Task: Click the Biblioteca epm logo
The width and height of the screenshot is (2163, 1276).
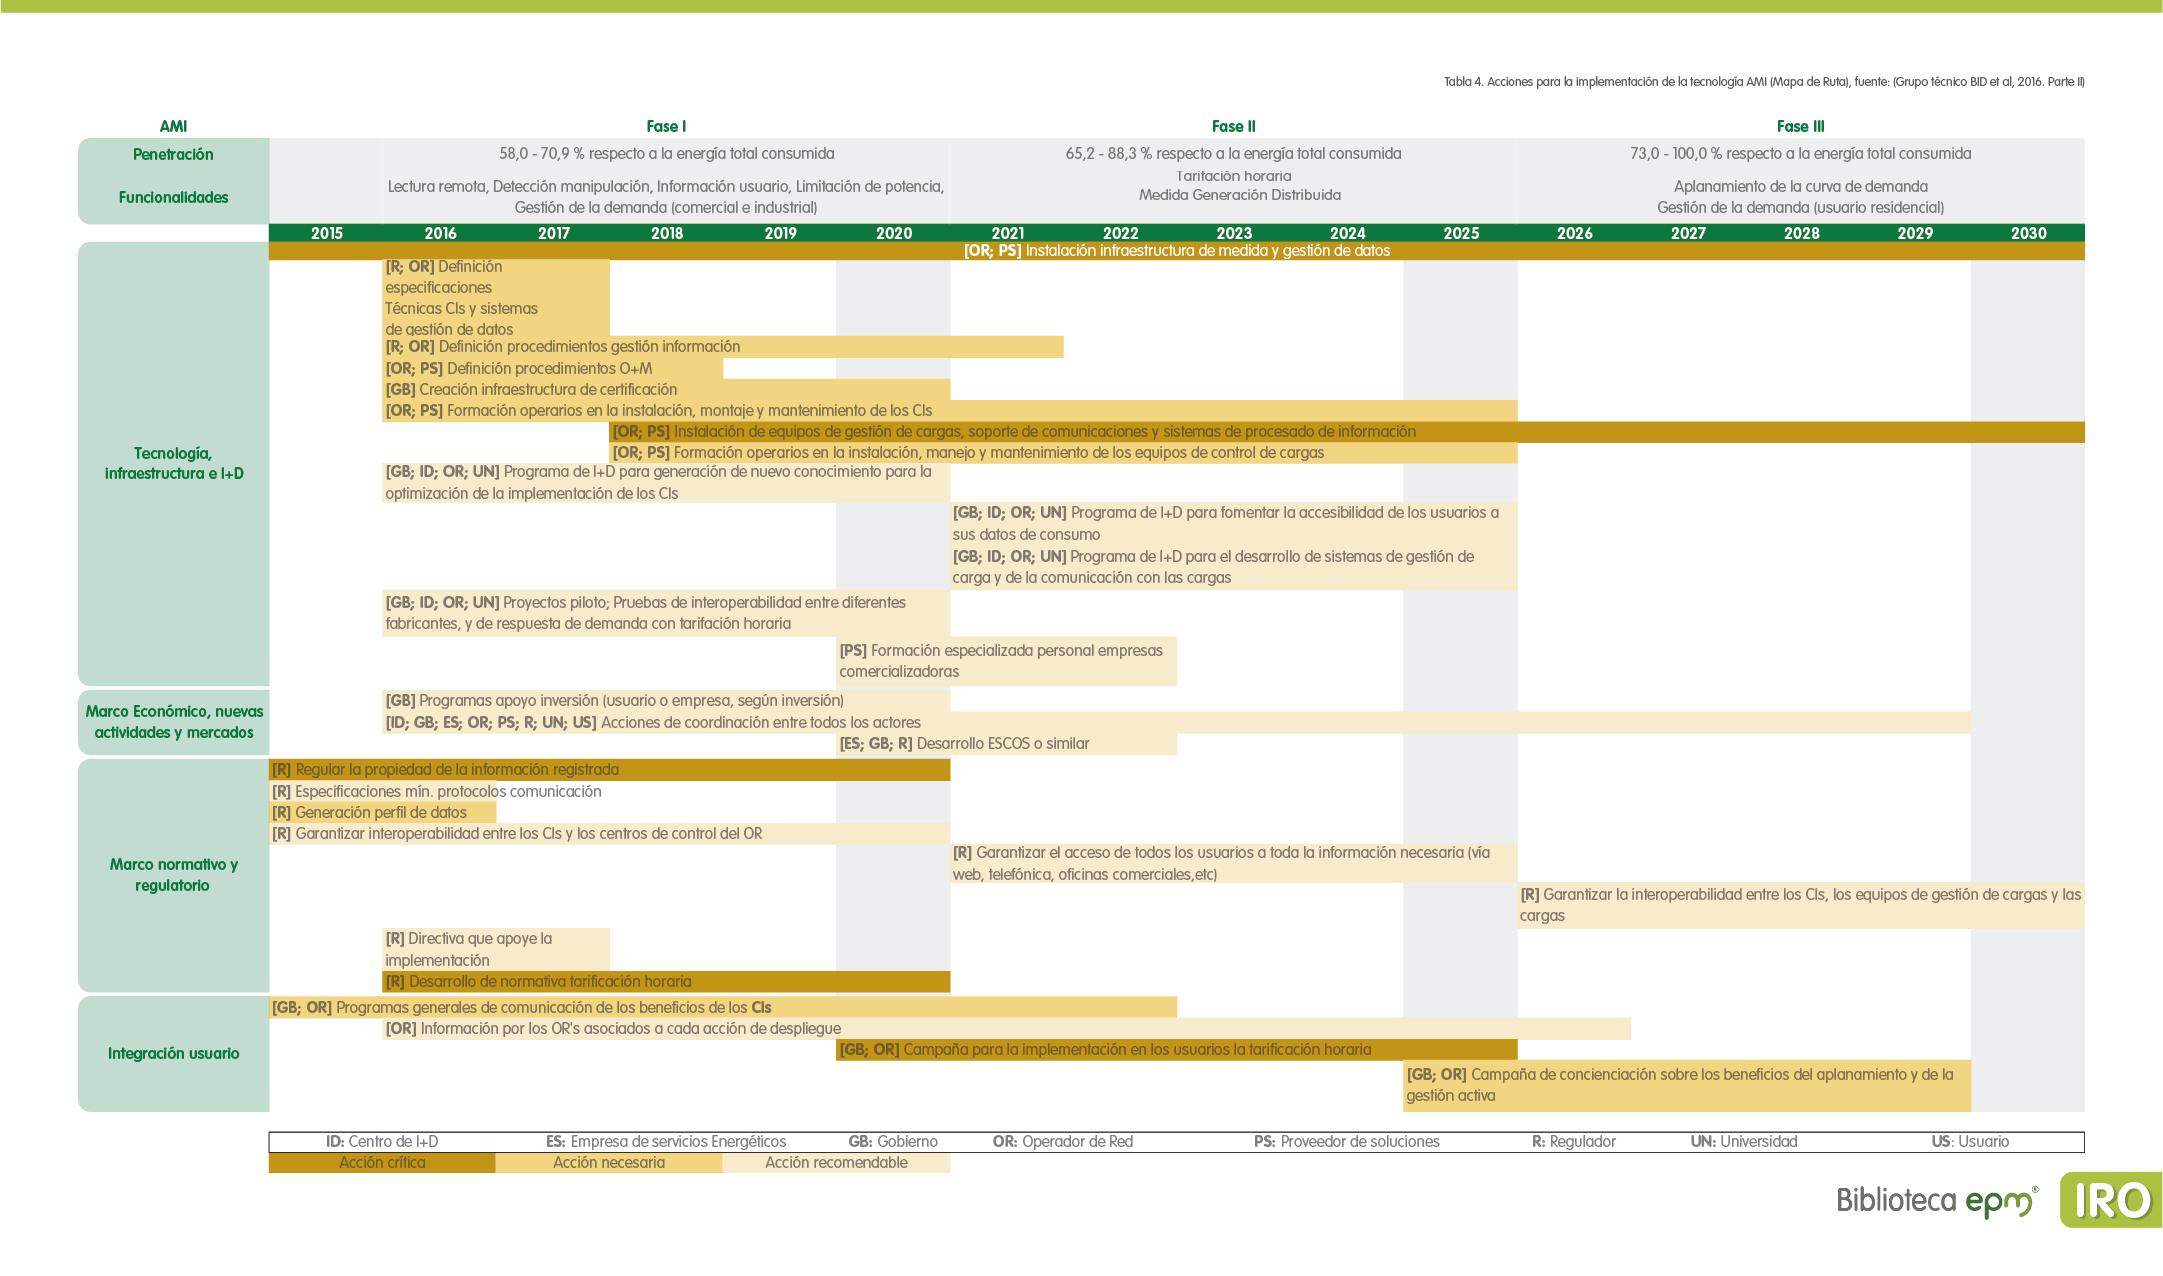Action: click(x=1936, y=1200)
